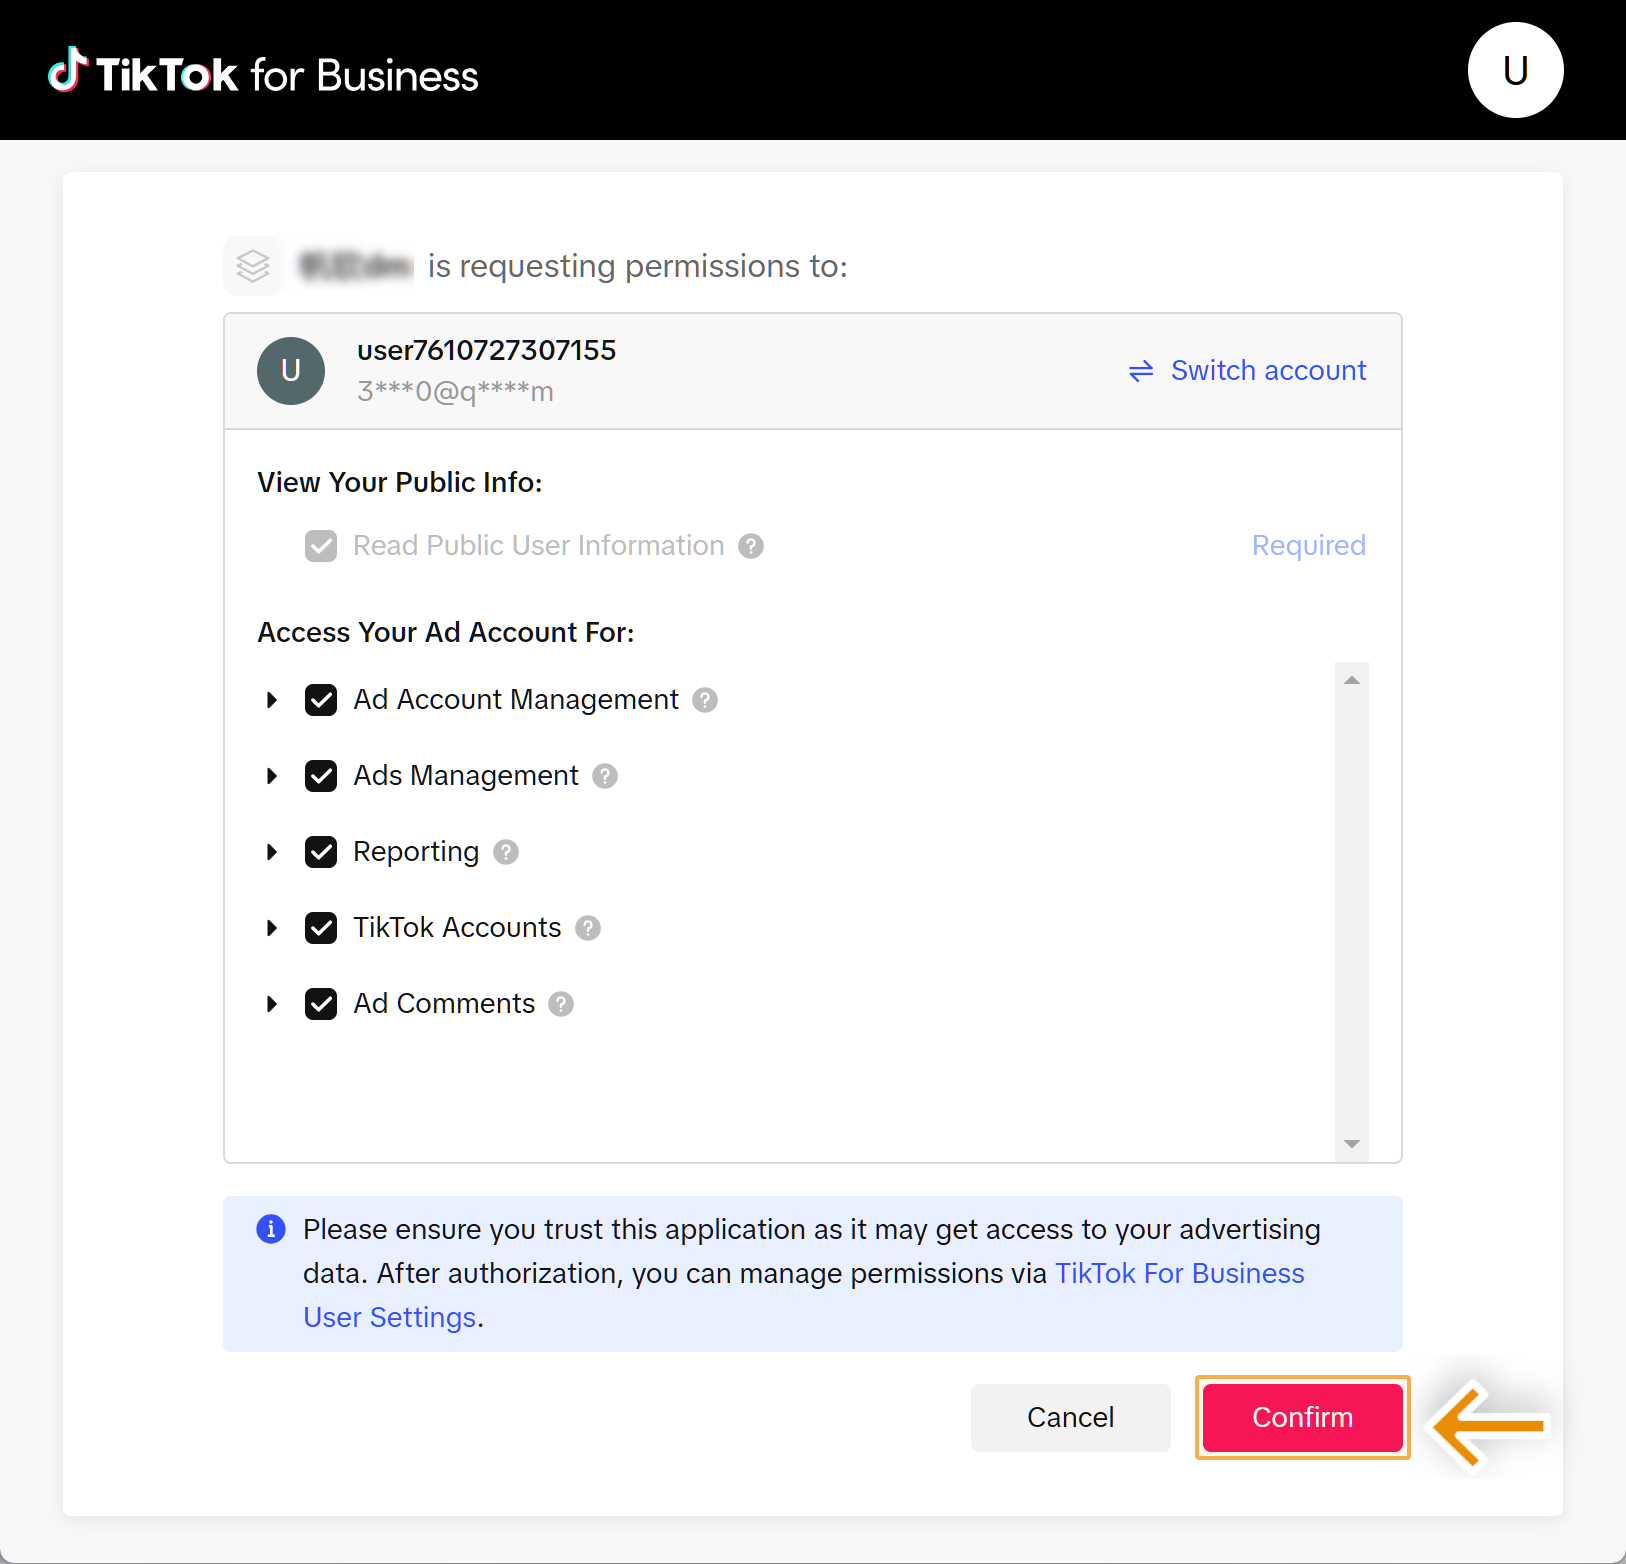Toggle the Reporting permission checkbox
Viewport: 1626px width, 1564px height.
321,852
